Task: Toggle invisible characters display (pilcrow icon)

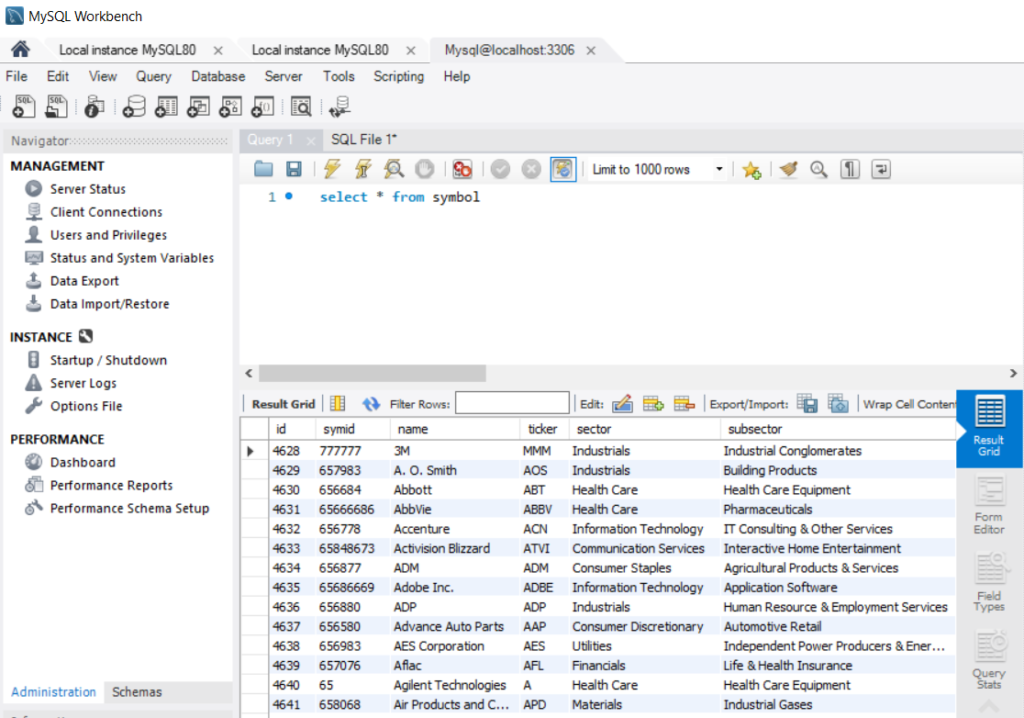Action: 850,170
